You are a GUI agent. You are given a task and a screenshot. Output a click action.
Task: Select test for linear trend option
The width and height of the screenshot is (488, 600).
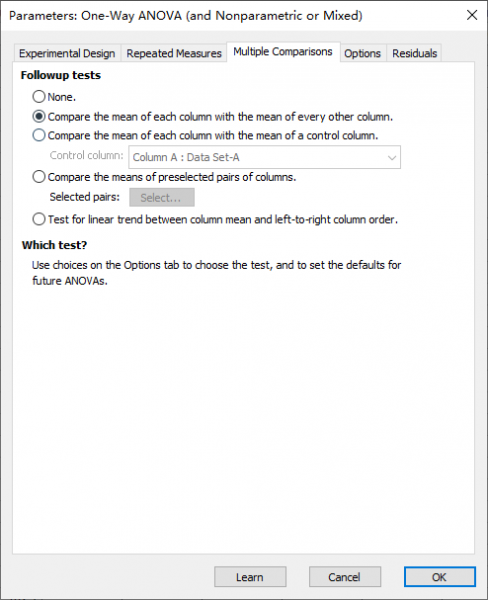click(39, 219)
